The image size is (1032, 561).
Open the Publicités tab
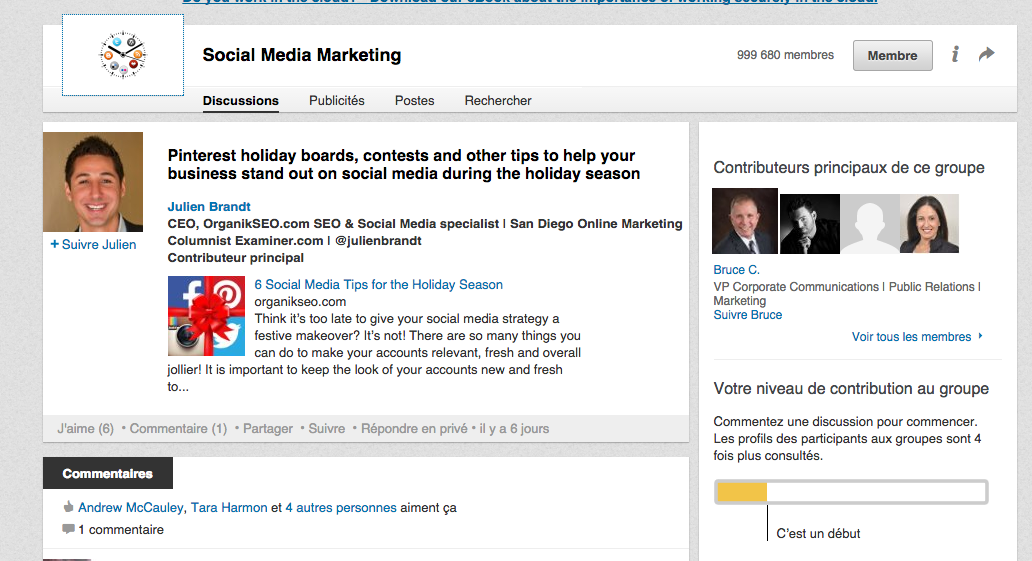(x=336, y=101)
